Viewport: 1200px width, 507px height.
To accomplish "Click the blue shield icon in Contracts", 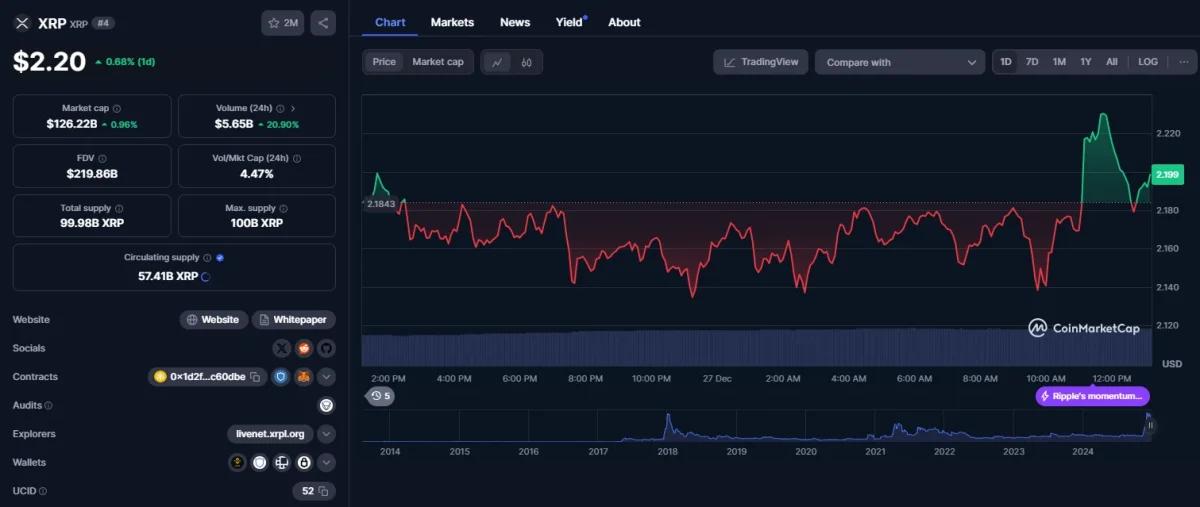I will tap(281, 377).
